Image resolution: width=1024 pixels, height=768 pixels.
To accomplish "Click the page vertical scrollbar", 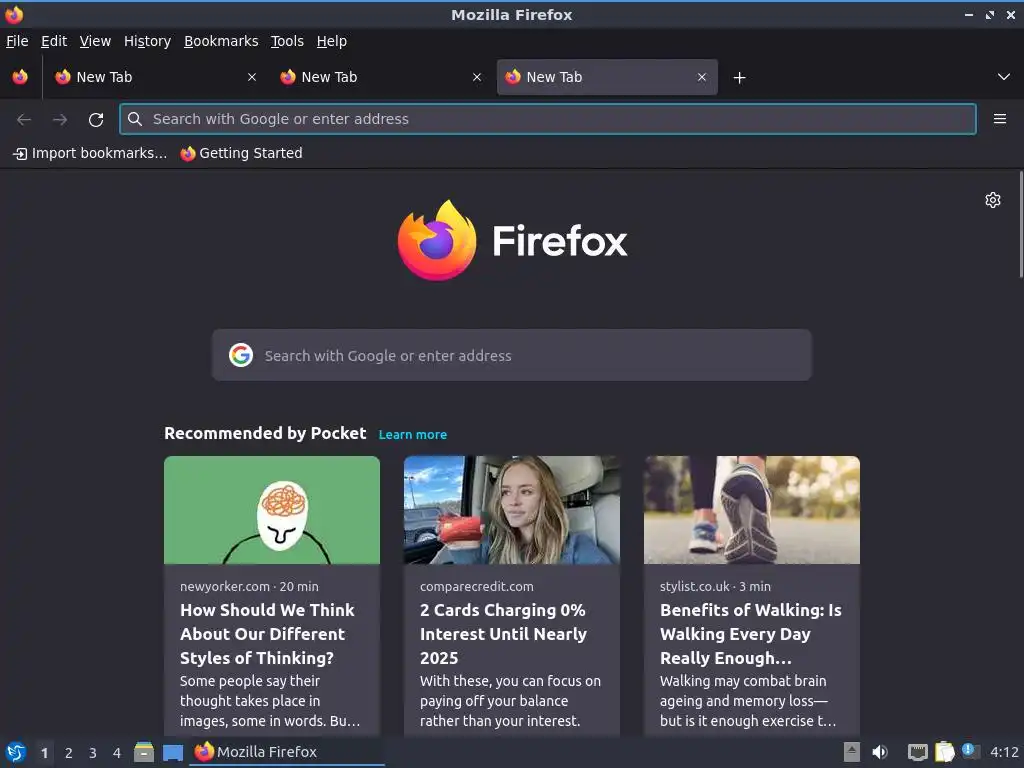I will (1021, 225).
